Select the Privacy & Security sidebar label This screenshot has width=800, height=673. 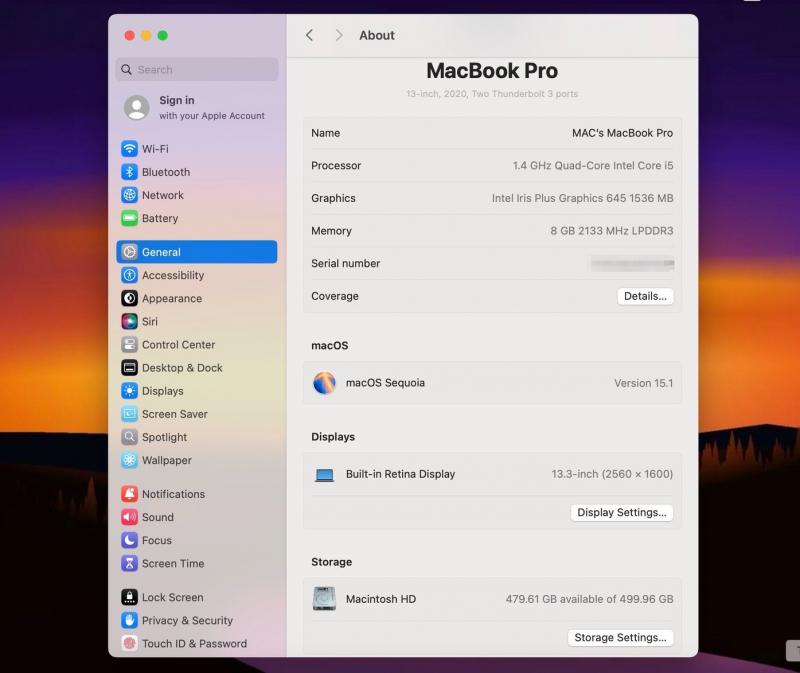pos(187,620)
